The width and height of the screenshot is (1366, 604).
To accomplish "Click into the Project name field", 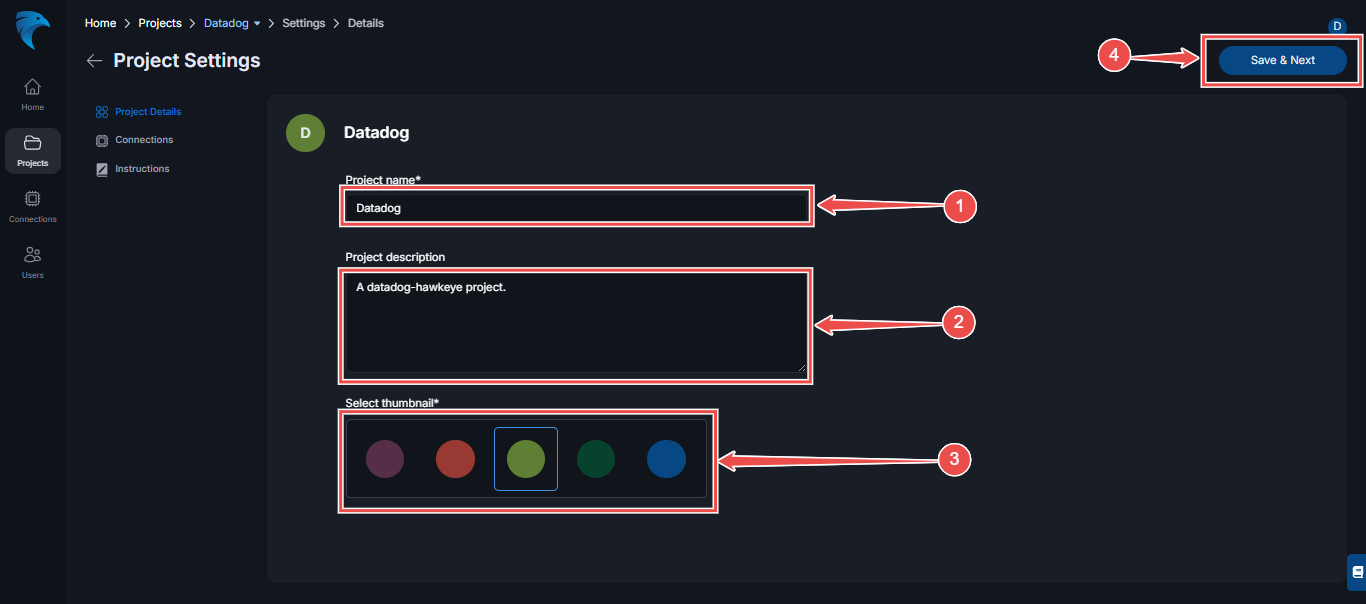I will [575, 208].
